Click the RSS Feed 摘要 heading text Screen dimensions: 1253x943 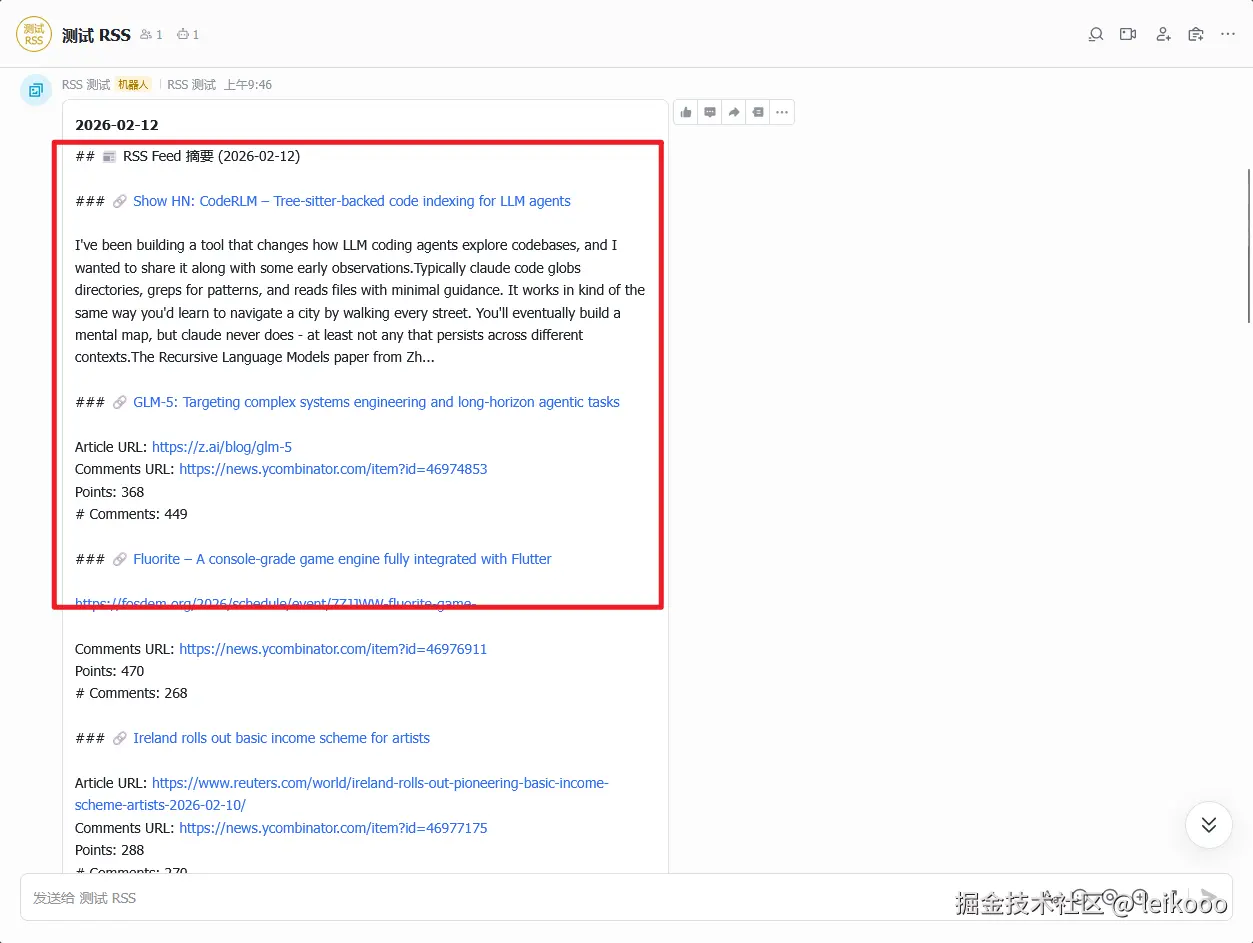coord(211,156)
